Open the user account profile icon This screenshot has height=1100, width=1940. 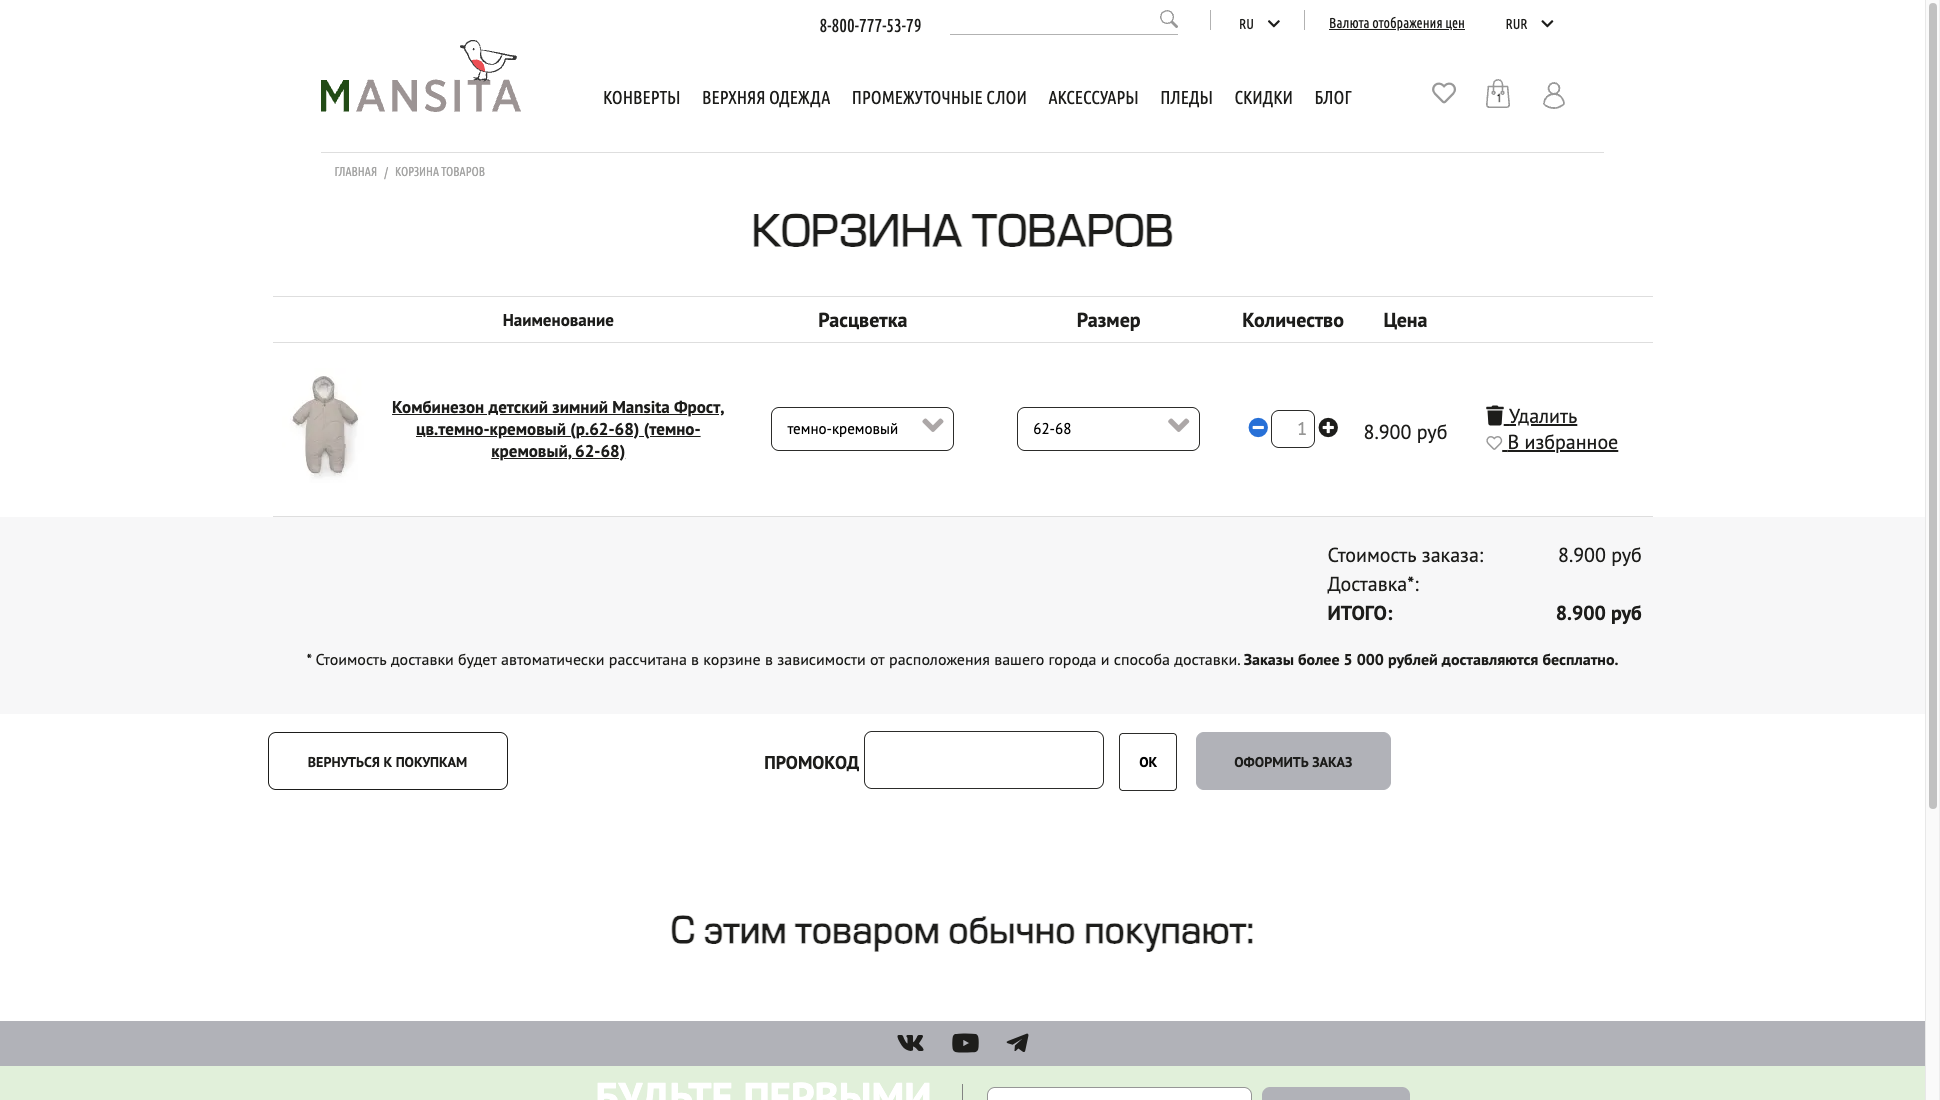click(1553, 95)
